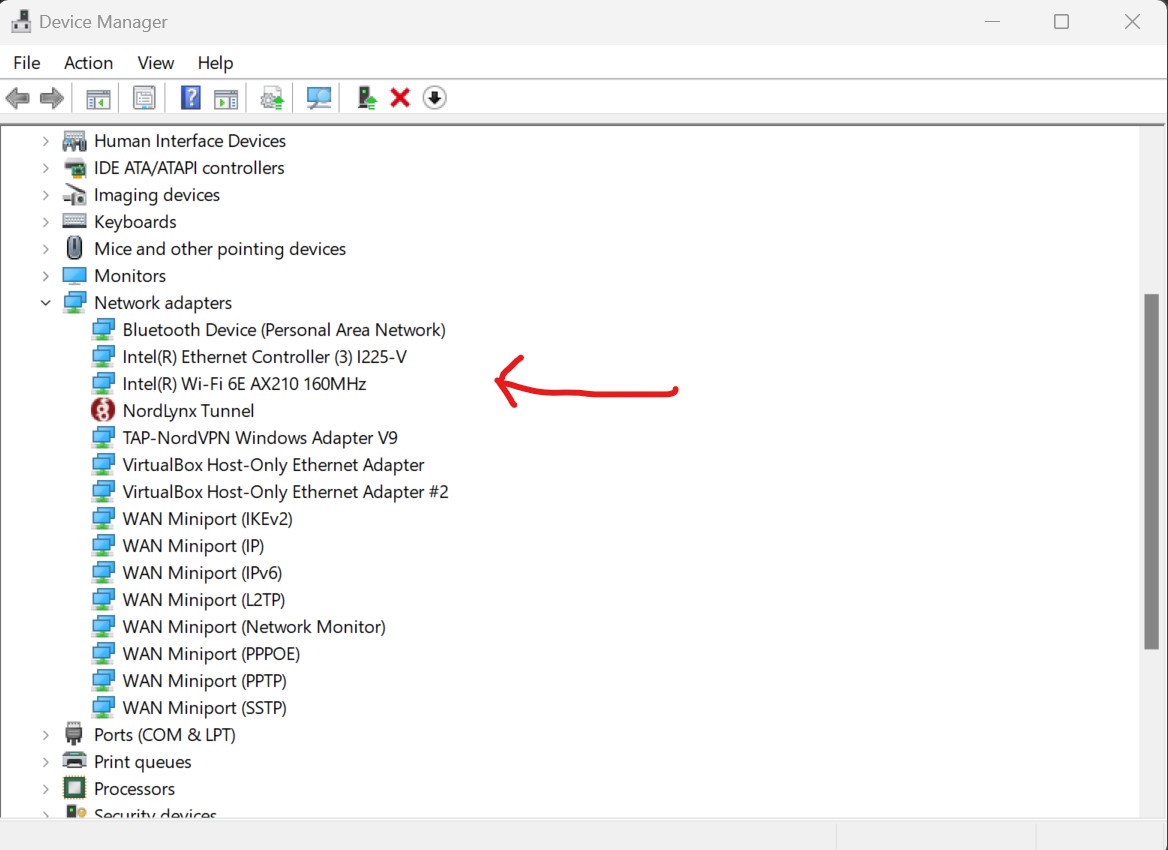The height and width of the screenshot is (850, 1168).
Task: Click the Intel Ethernet Controller I225-V icon
Action: [103, 356]
